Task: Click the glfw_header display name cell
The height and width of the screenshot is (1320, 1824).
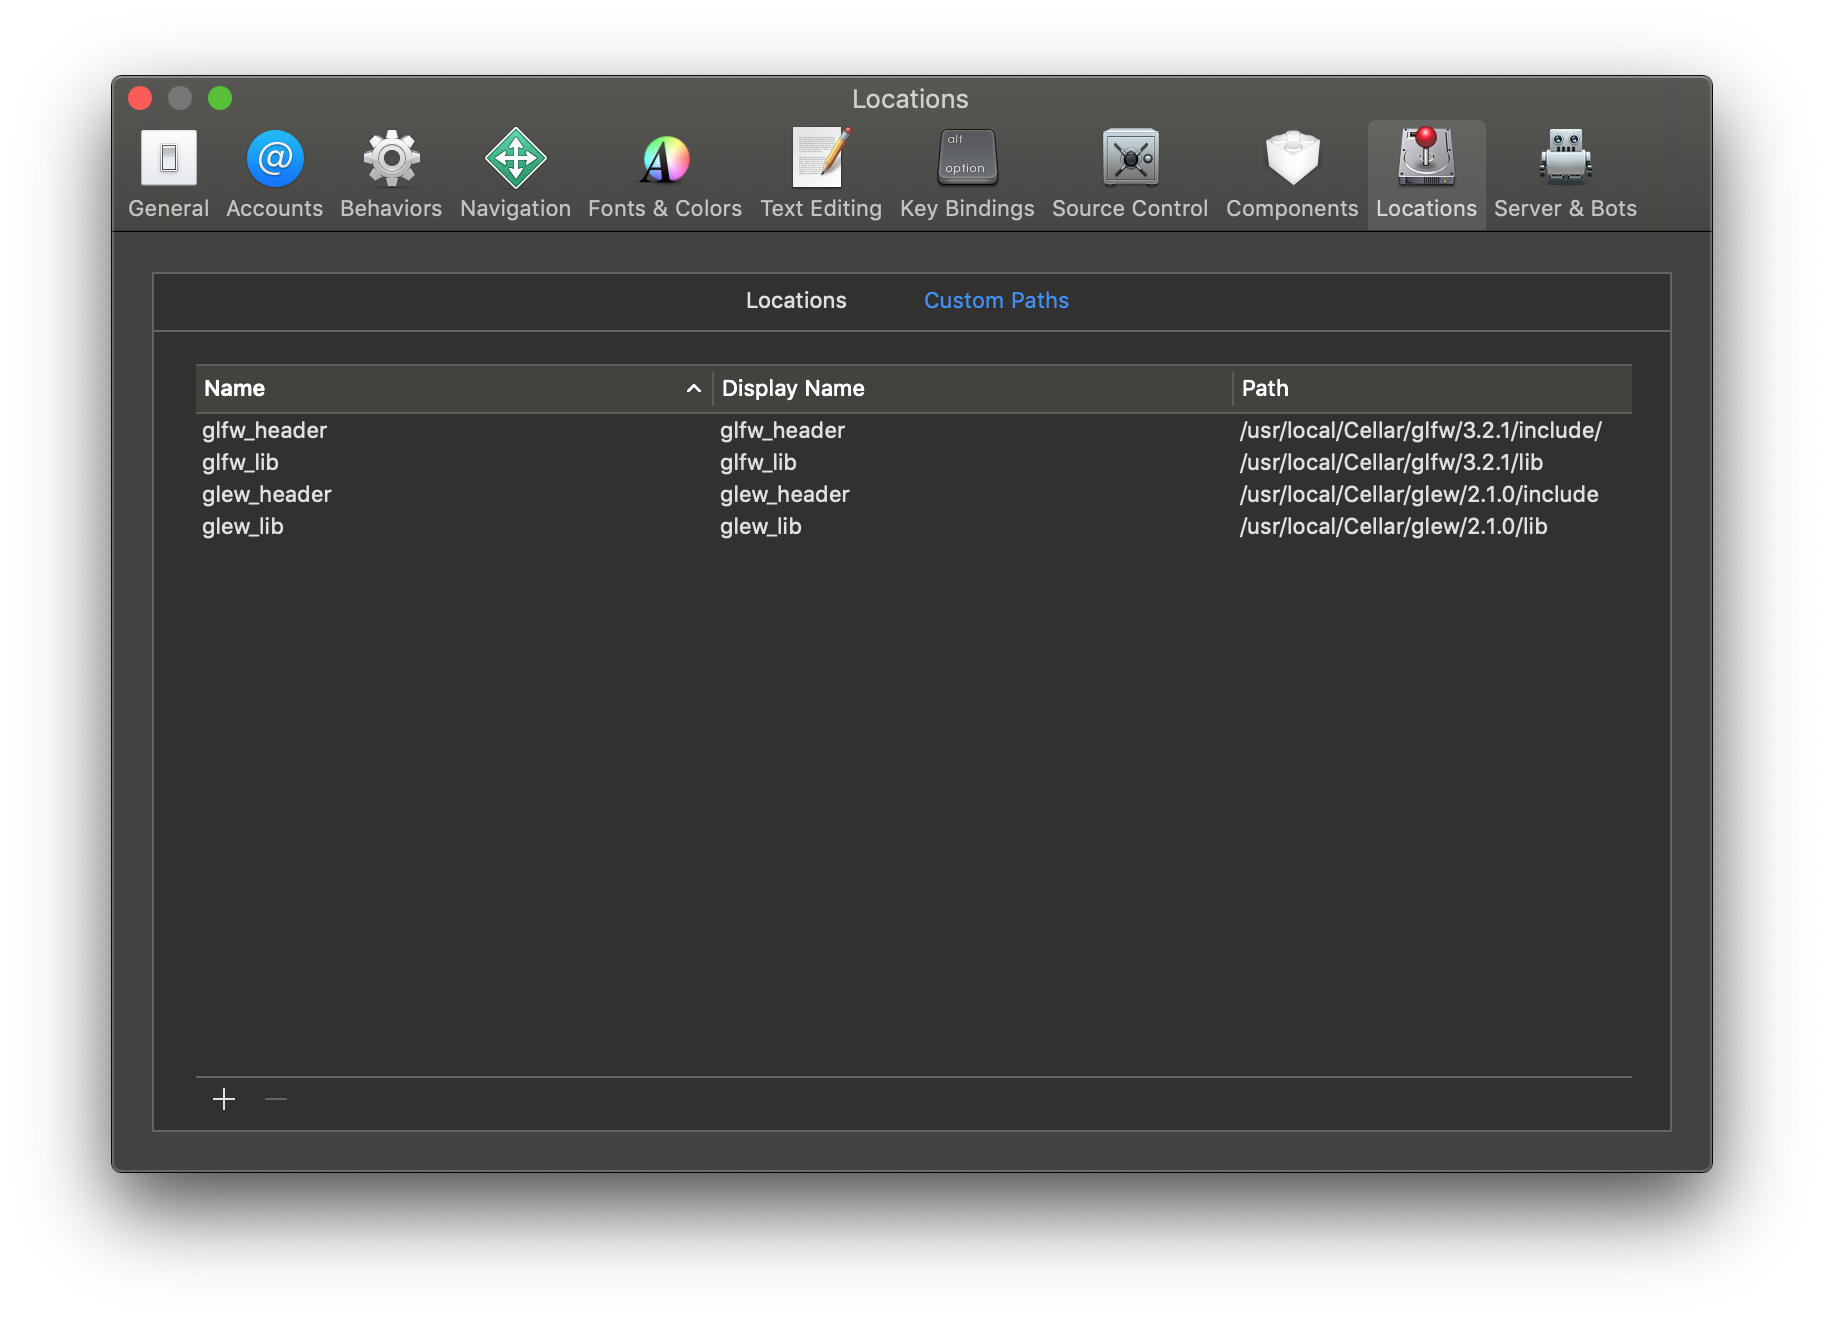Action: (782, 430)
